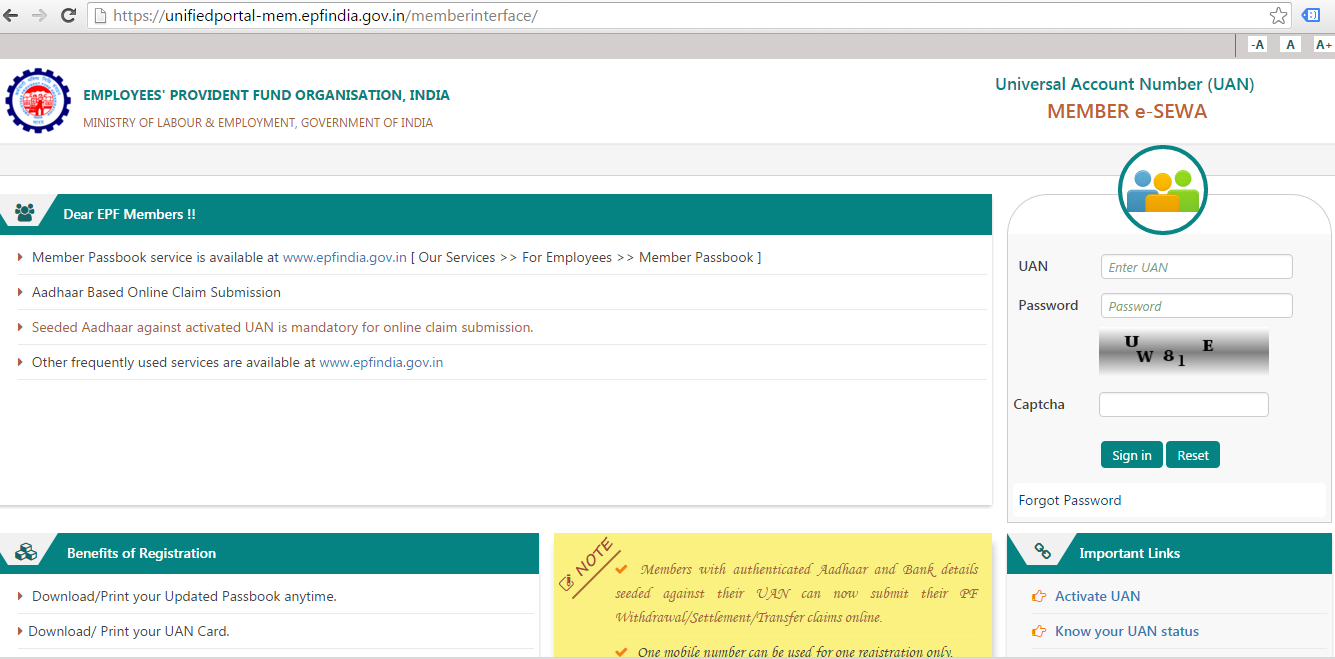
Task: Reload the page with the refresh icon
Action: pos(68,15)
